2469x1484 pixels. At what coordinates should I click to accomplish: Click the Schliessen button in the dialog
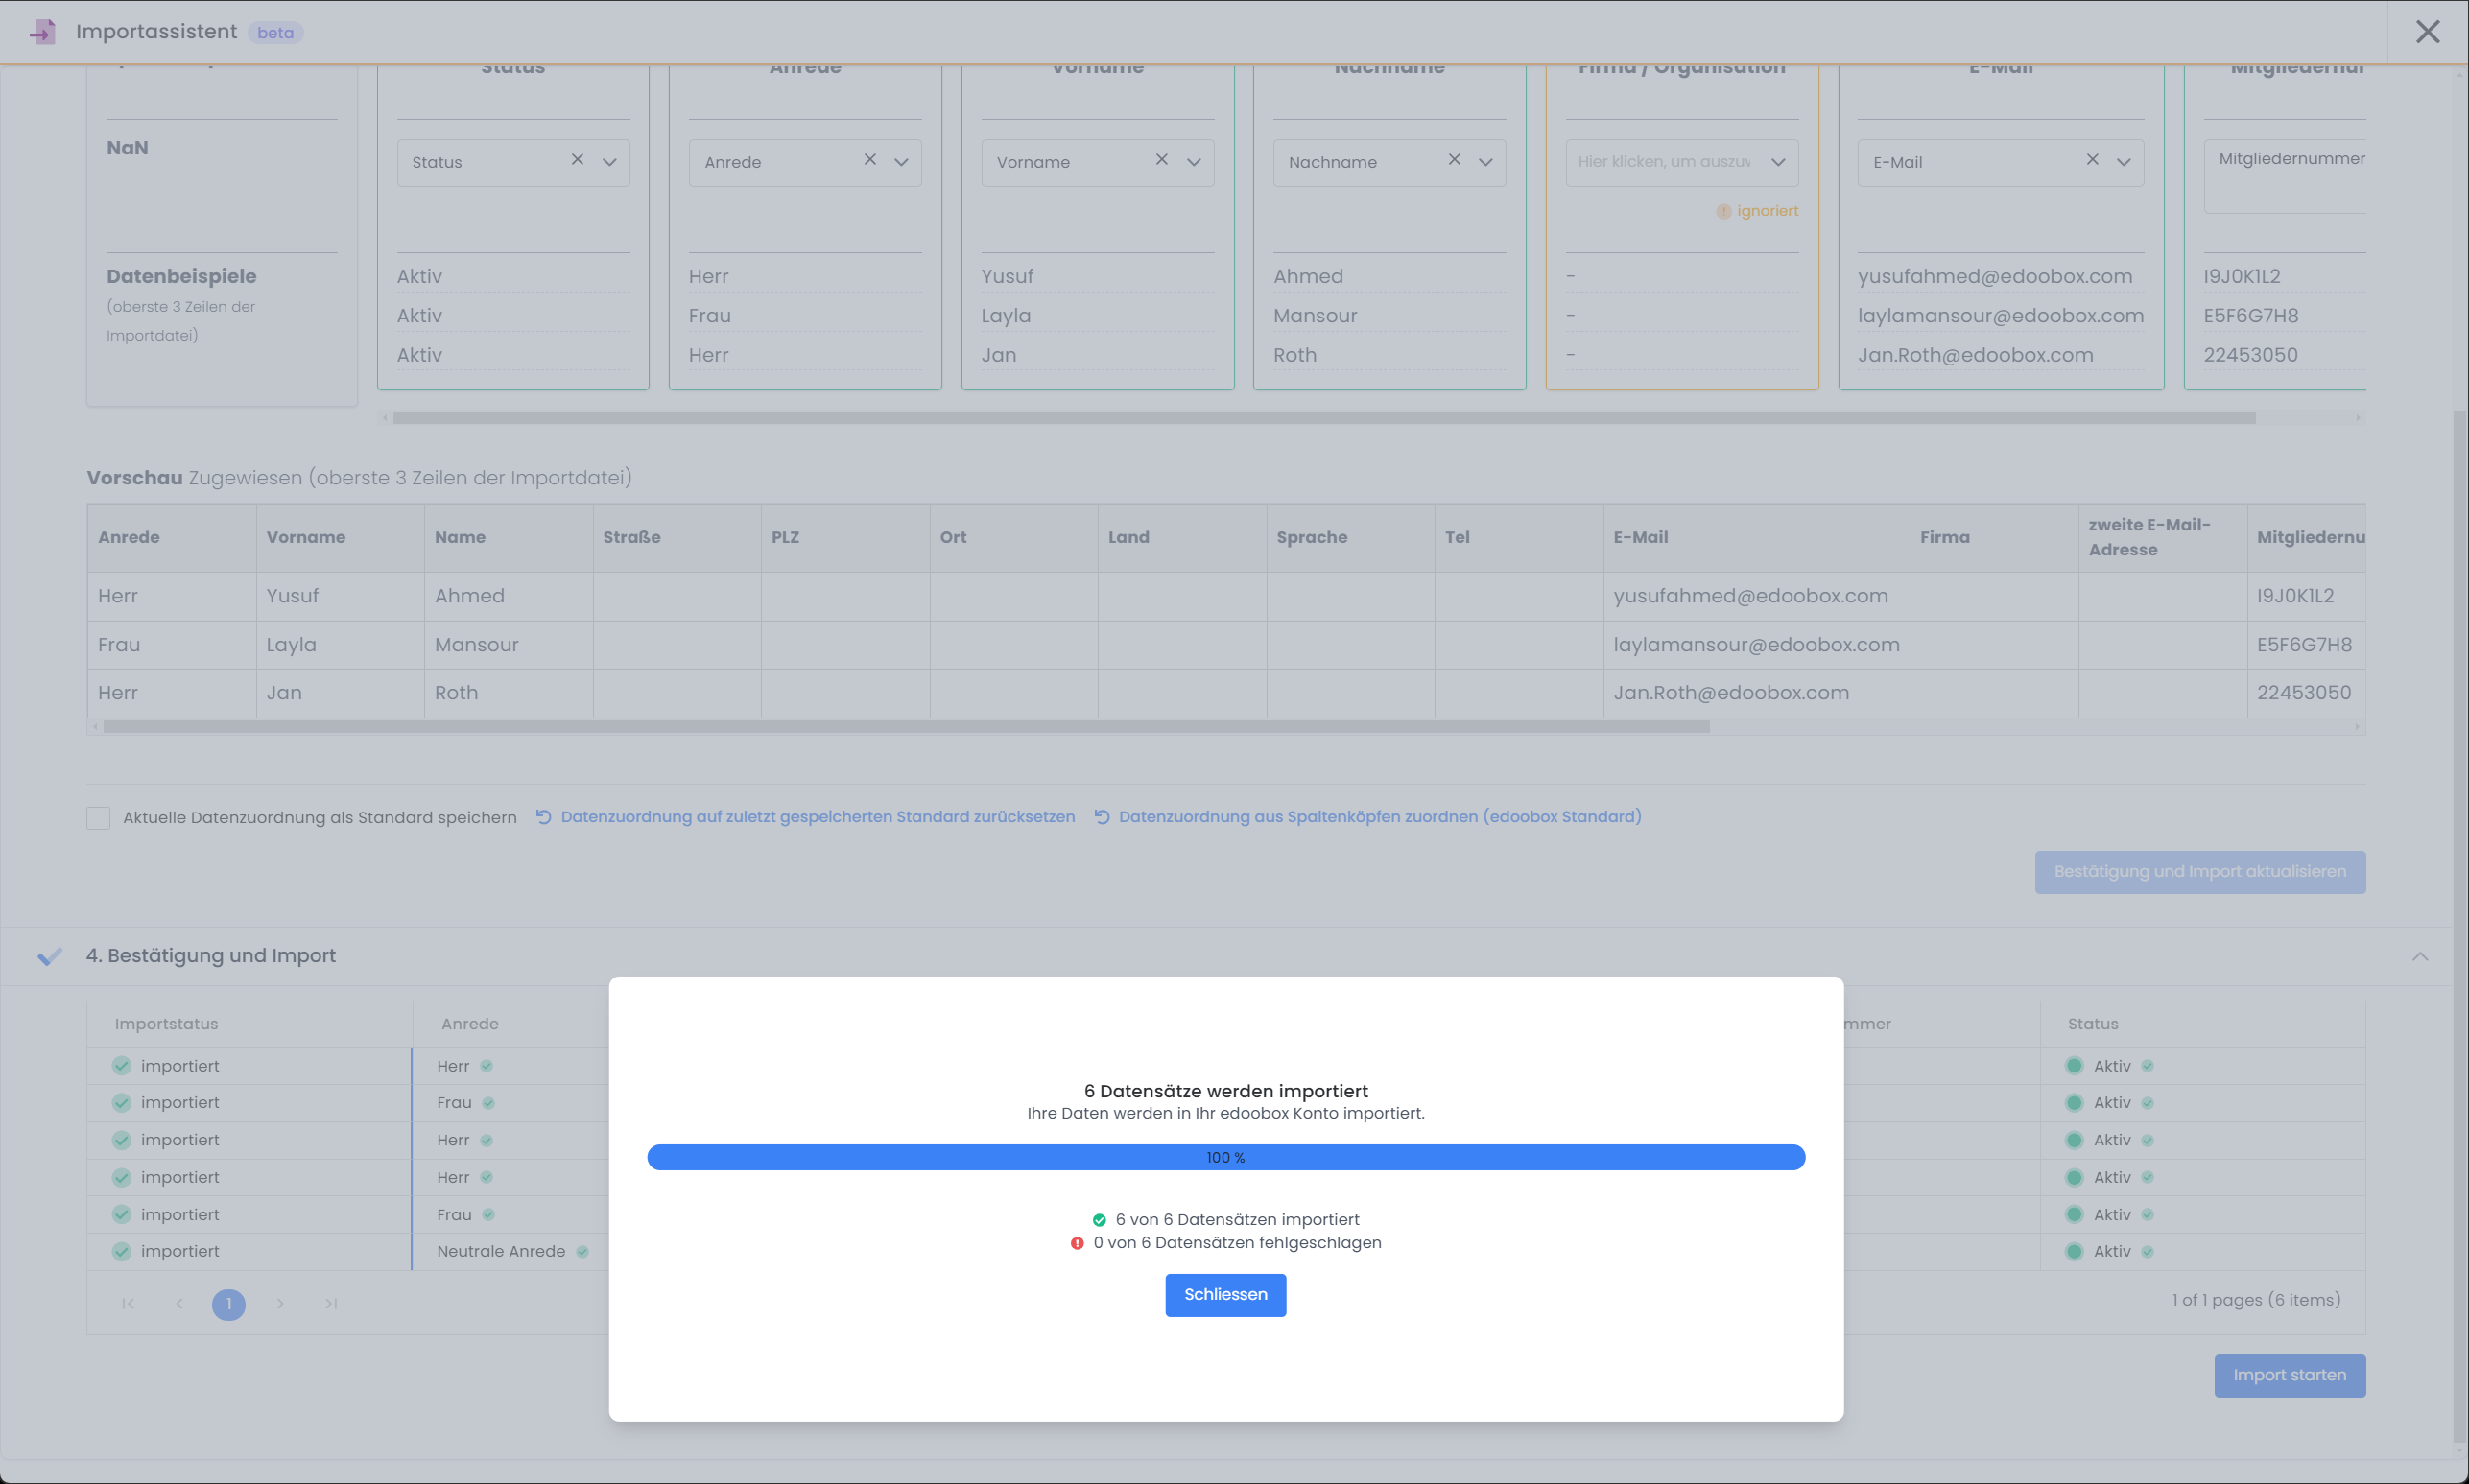point(1226,1295)
